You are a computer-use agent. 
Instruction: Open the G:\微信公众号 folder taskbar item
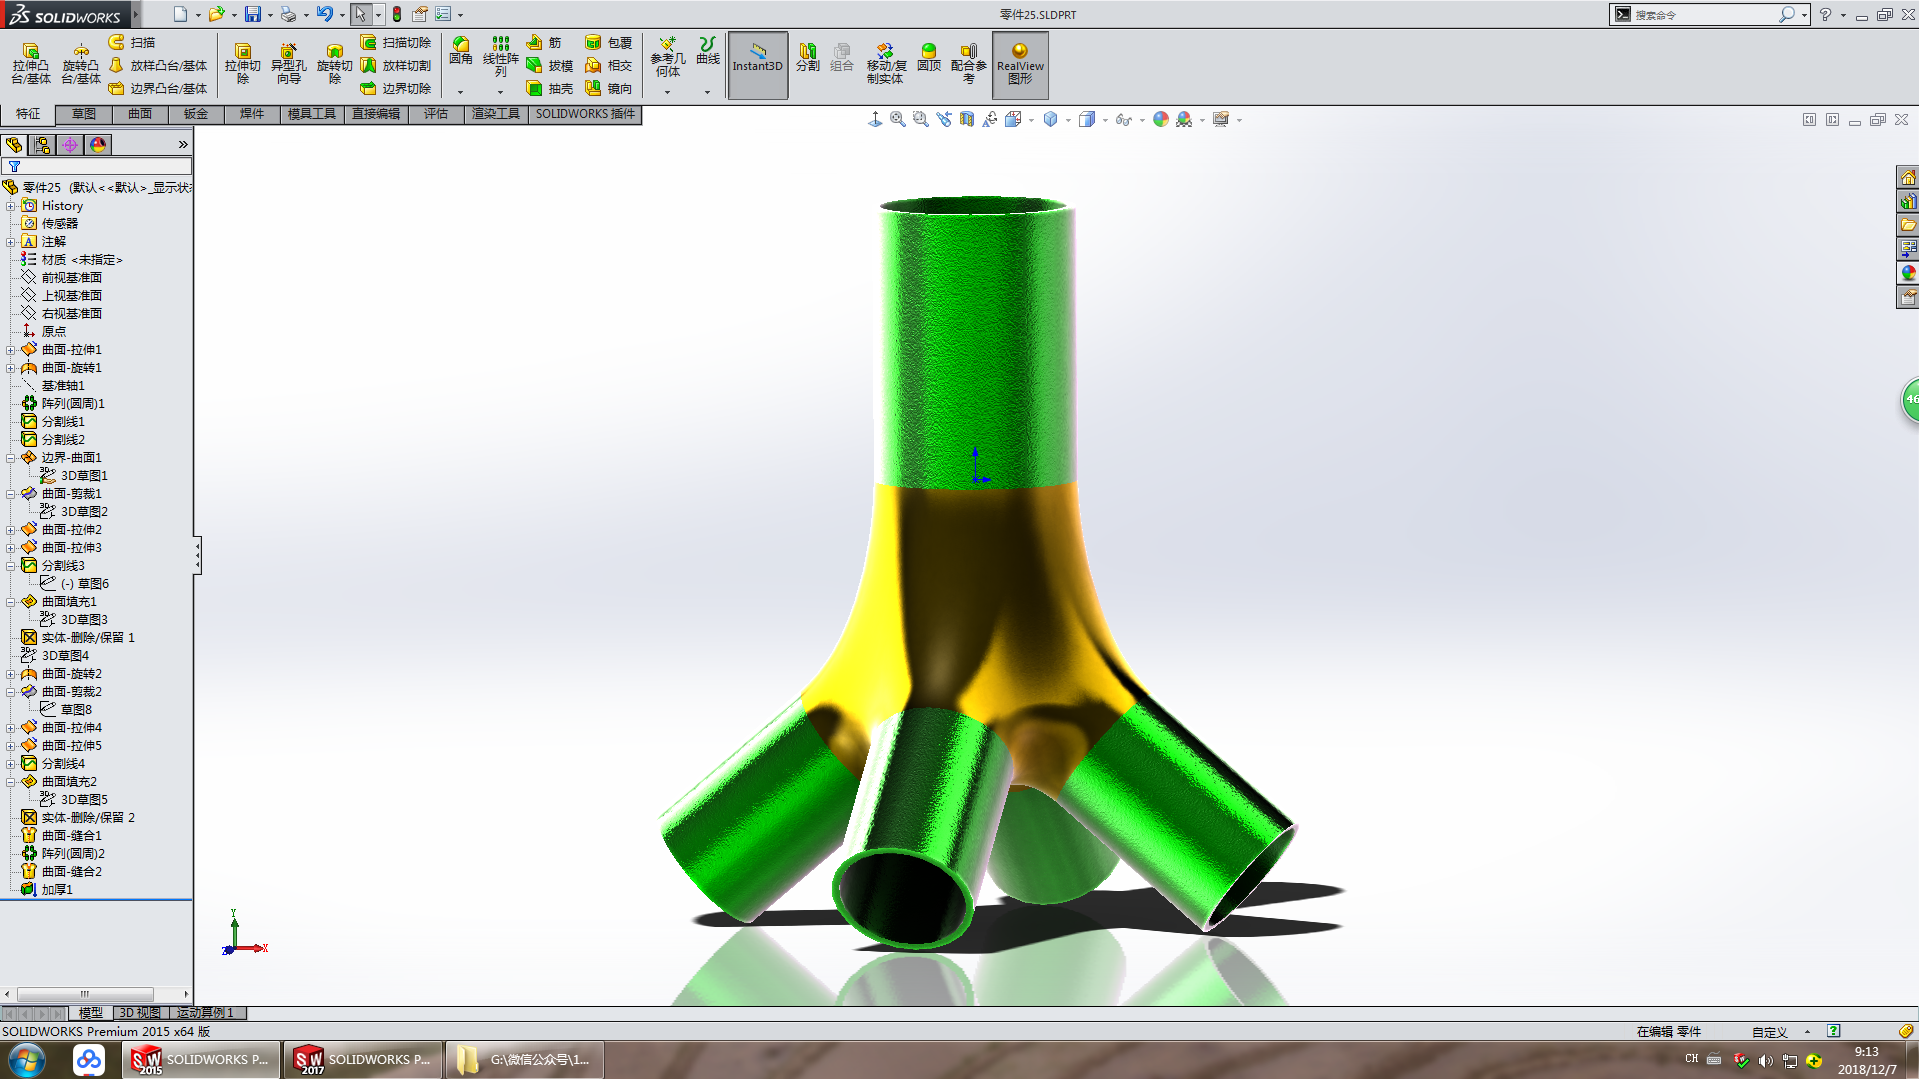click(525, 1060)
